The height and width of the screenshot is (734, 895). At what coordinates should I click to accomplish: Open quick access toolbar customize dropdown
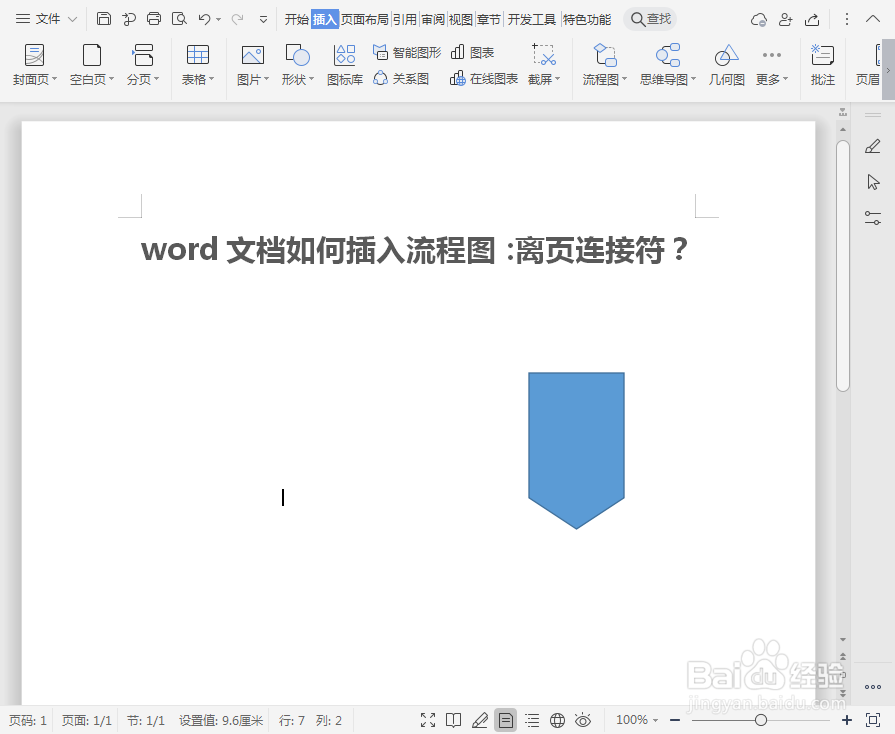coord(263,19)
